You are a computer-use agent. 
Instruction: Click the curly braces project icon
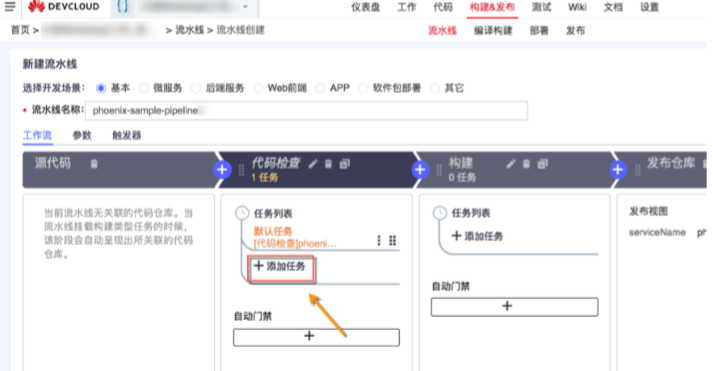(x=122, y=6)
